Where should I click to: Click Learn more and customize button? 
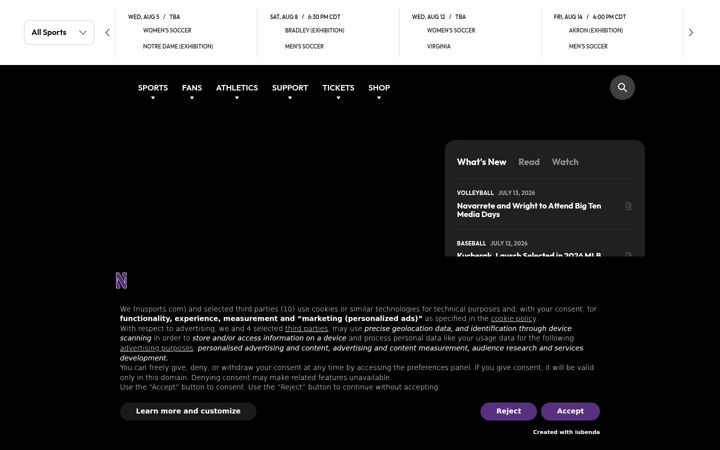[188, 411]
